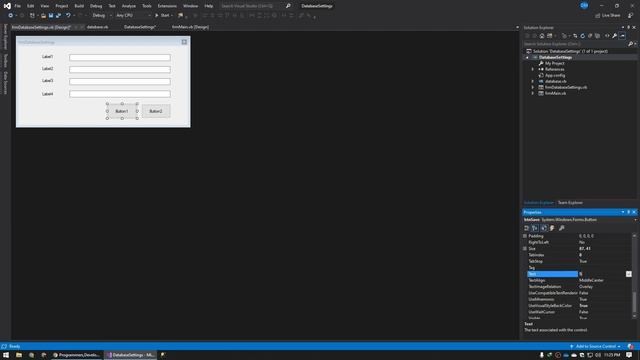Open the Project menu

pos(62,6)
